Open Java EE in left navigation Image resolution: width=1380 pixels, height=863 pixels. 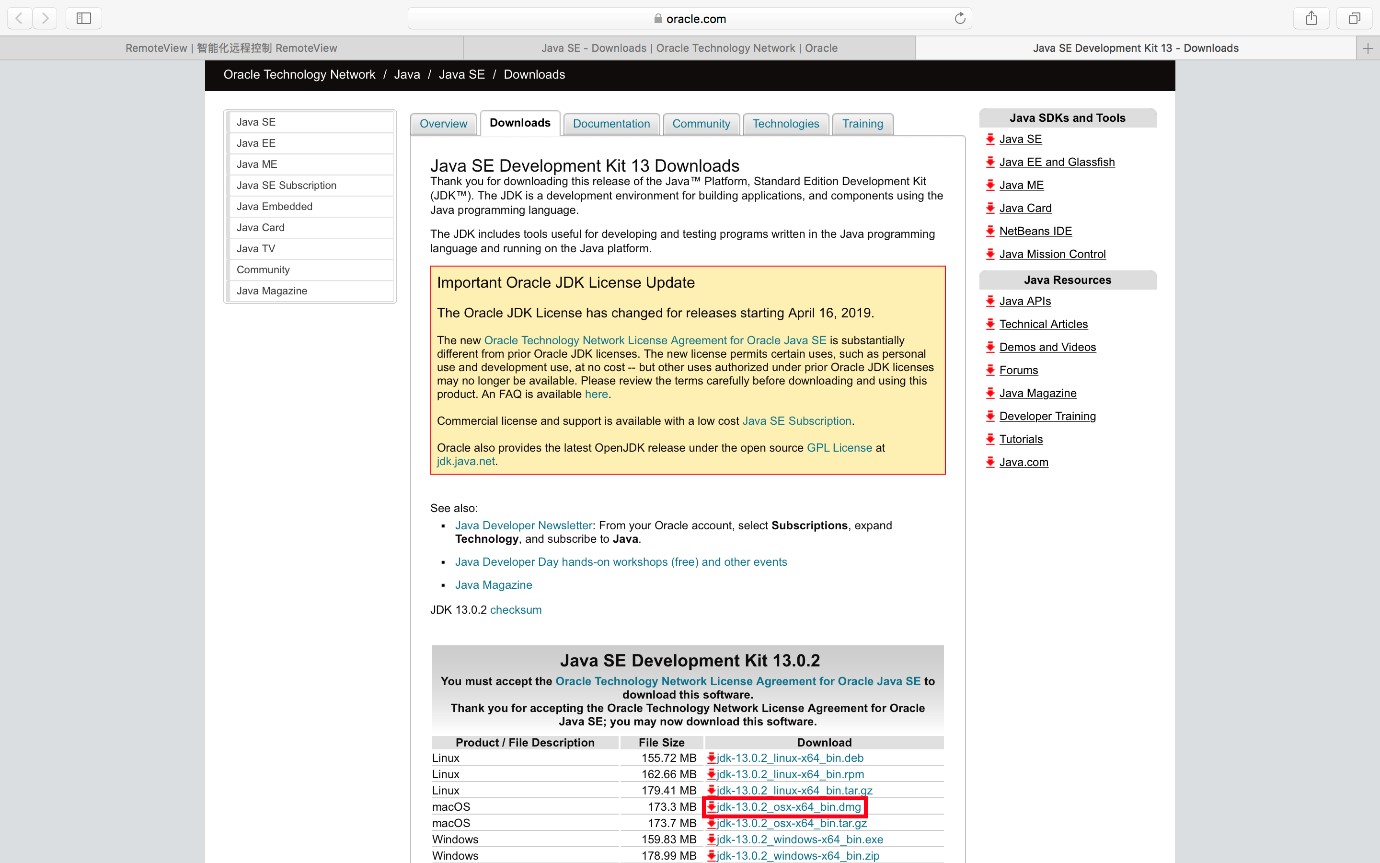point(312,143)
